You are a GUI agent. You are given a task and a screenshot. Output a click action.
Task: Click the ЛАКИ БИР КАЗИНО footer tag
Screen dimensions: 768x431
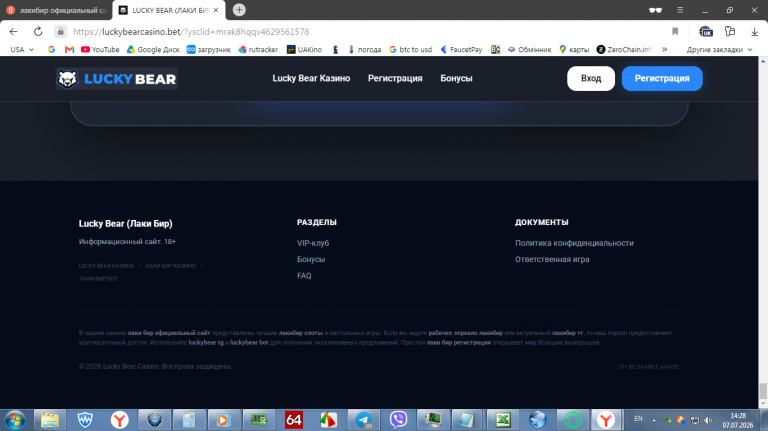(x=170, y=265)
